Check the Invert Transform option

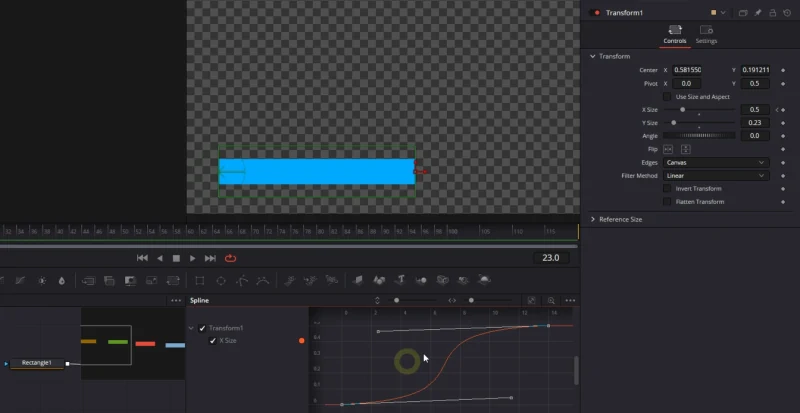click(668, 188)
